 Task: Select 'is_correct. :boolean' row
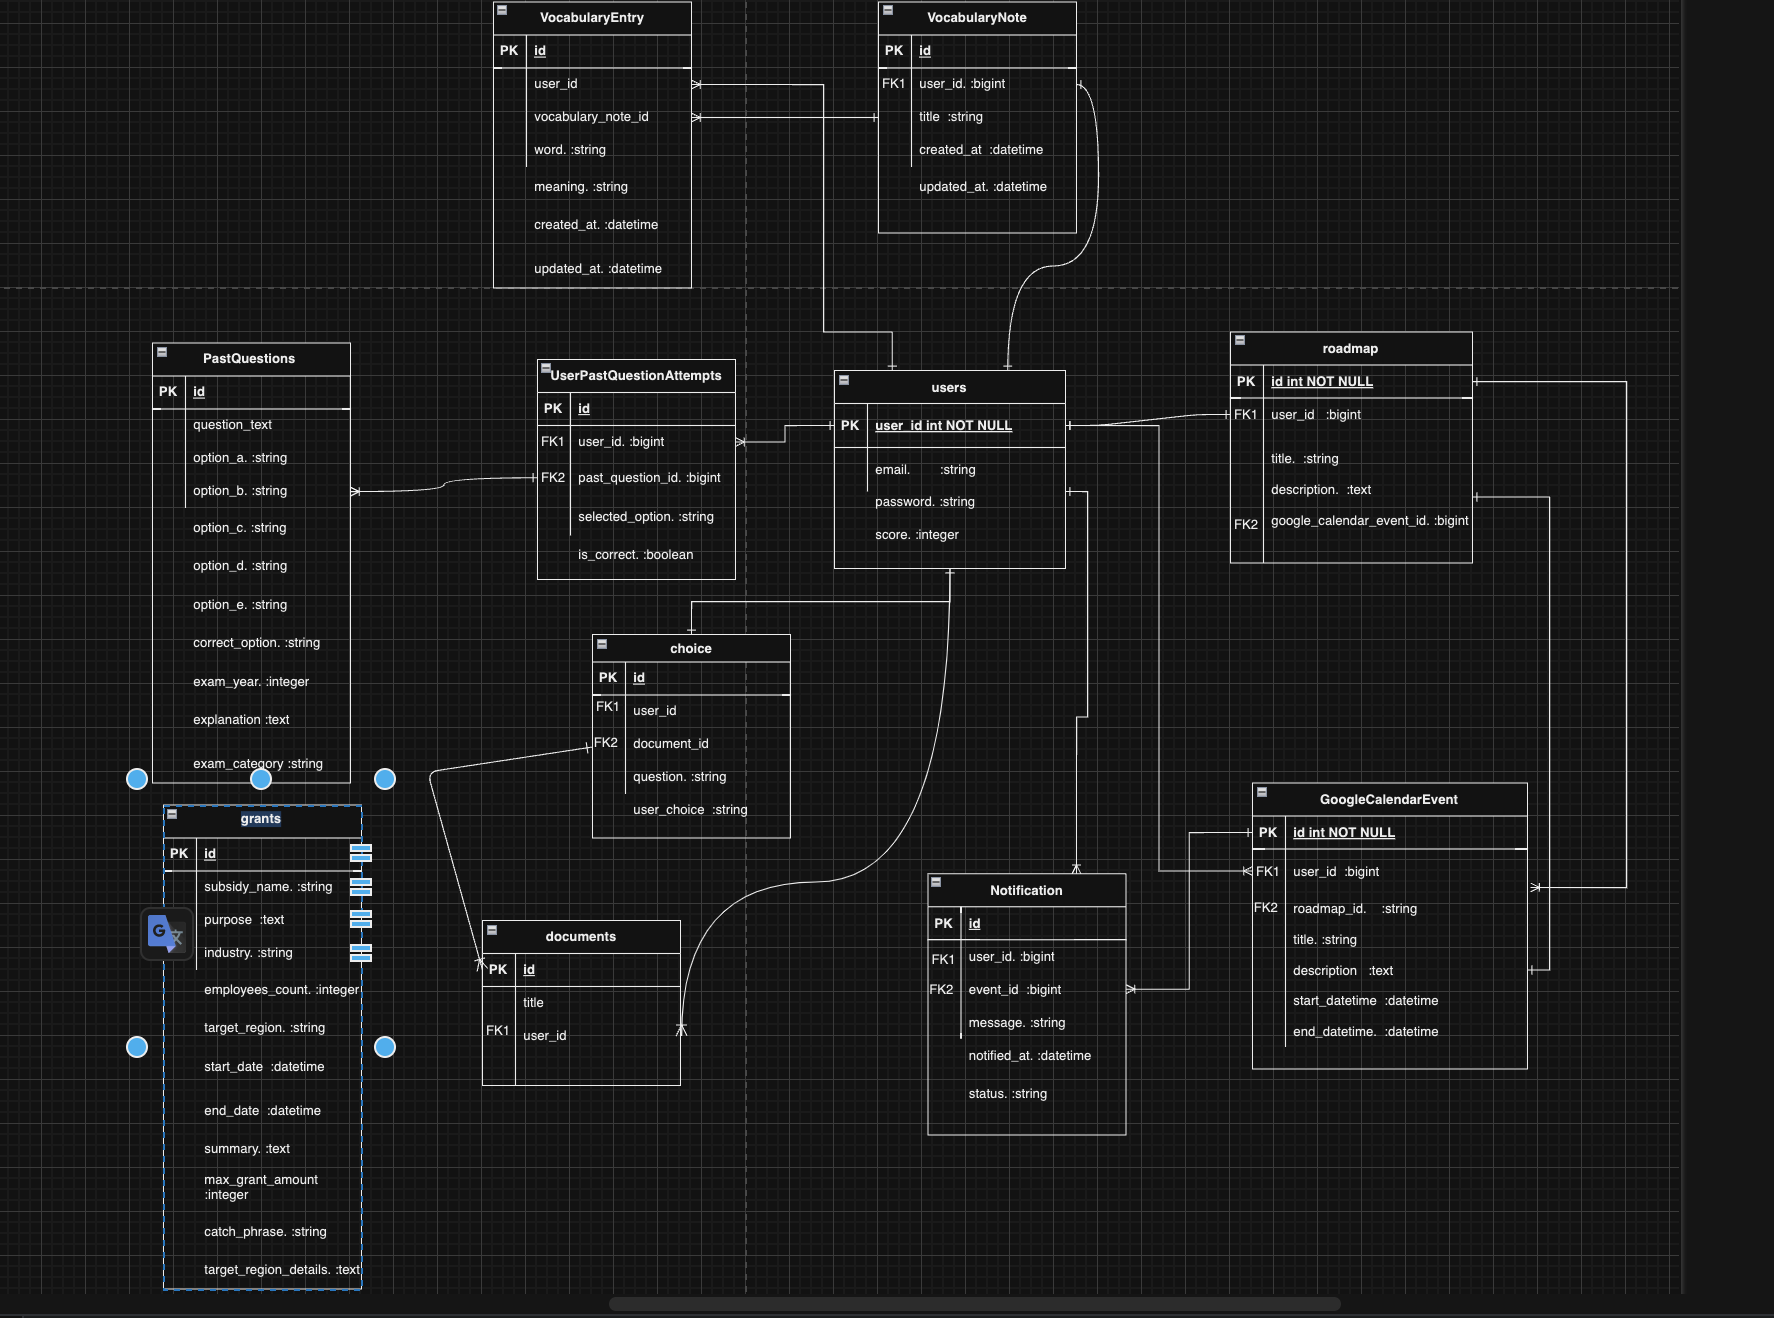coord(636,555)
